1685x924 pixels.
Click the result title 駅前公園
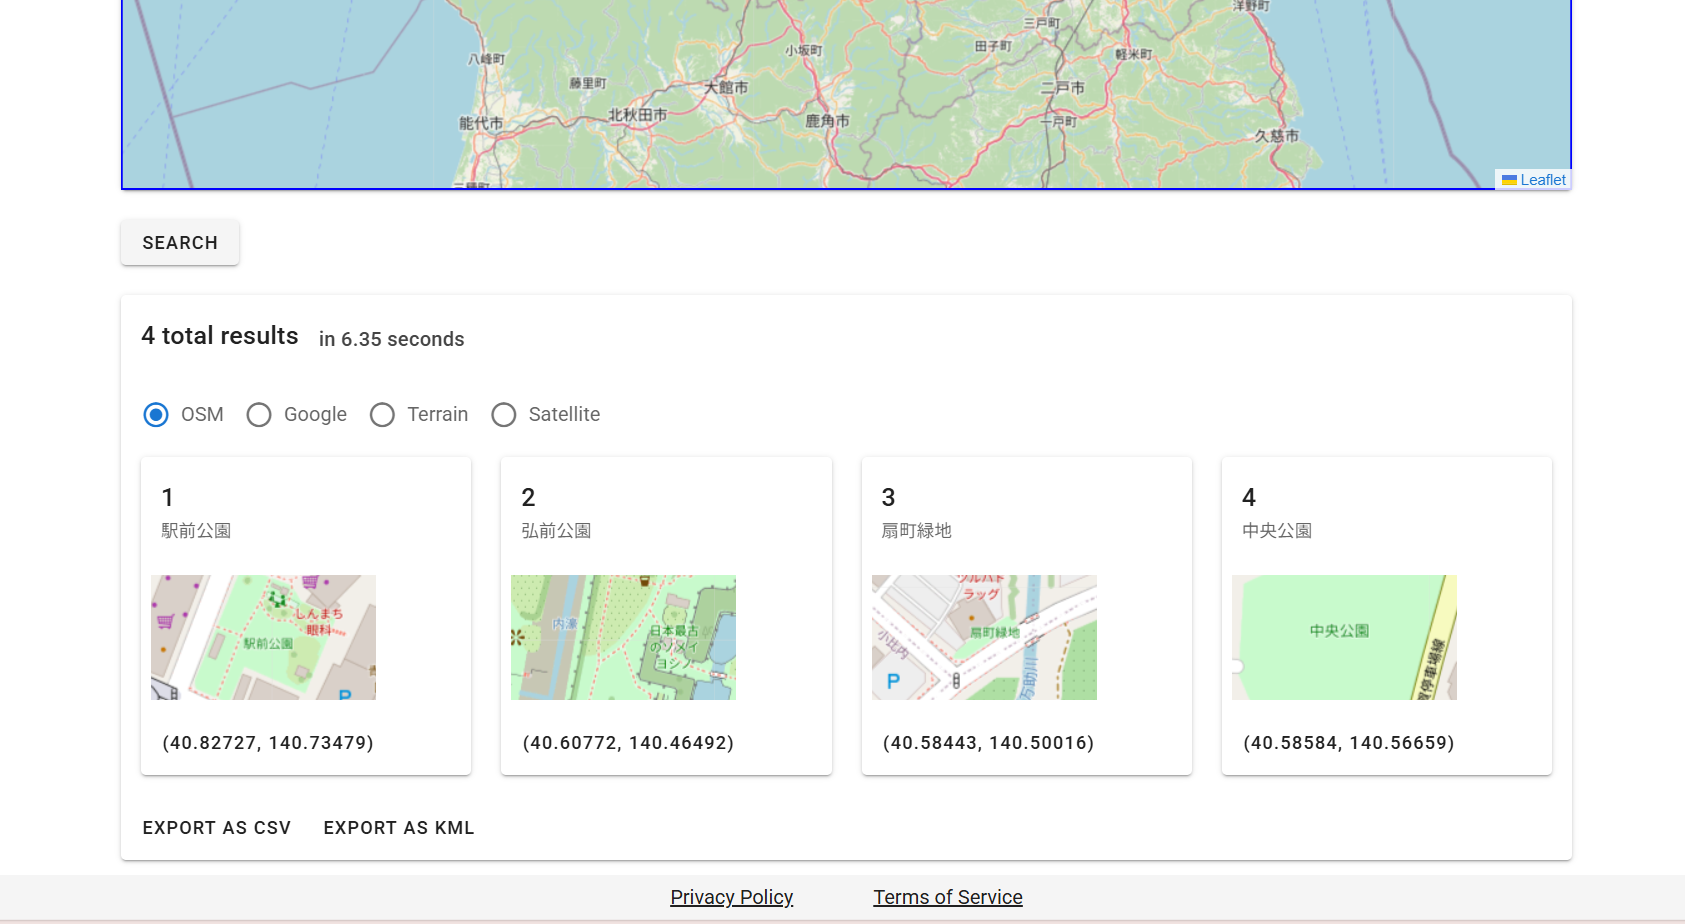click(x=196, y=531)
